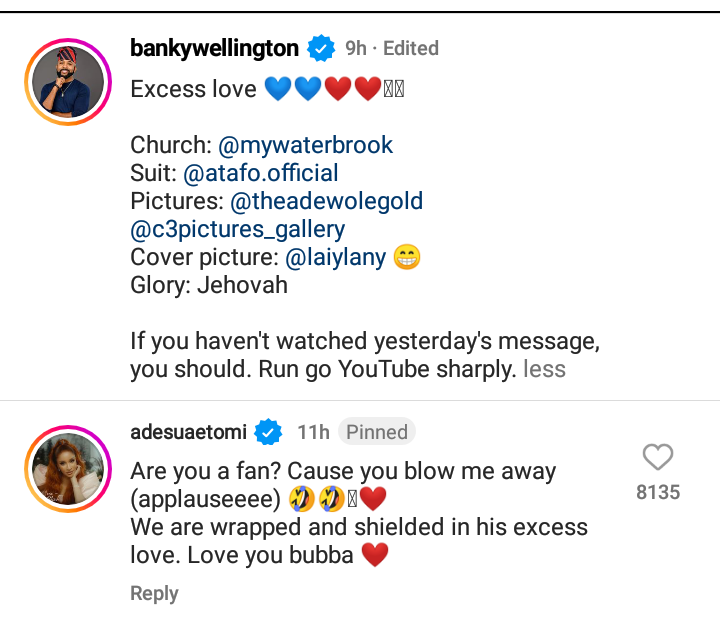
Task: Open the @laiylany mention
Action: (335, 257)
